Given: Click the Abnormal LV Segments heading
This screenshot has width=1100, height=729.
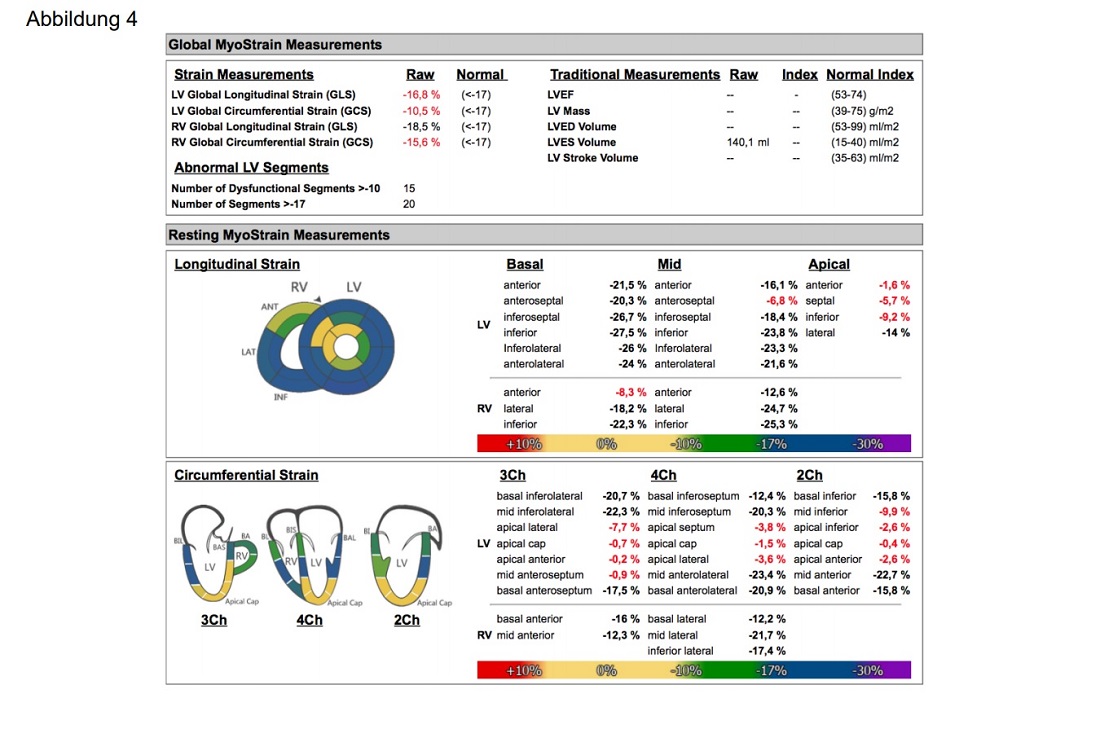Looking at the screenshot, I should (x=251, y=168).
